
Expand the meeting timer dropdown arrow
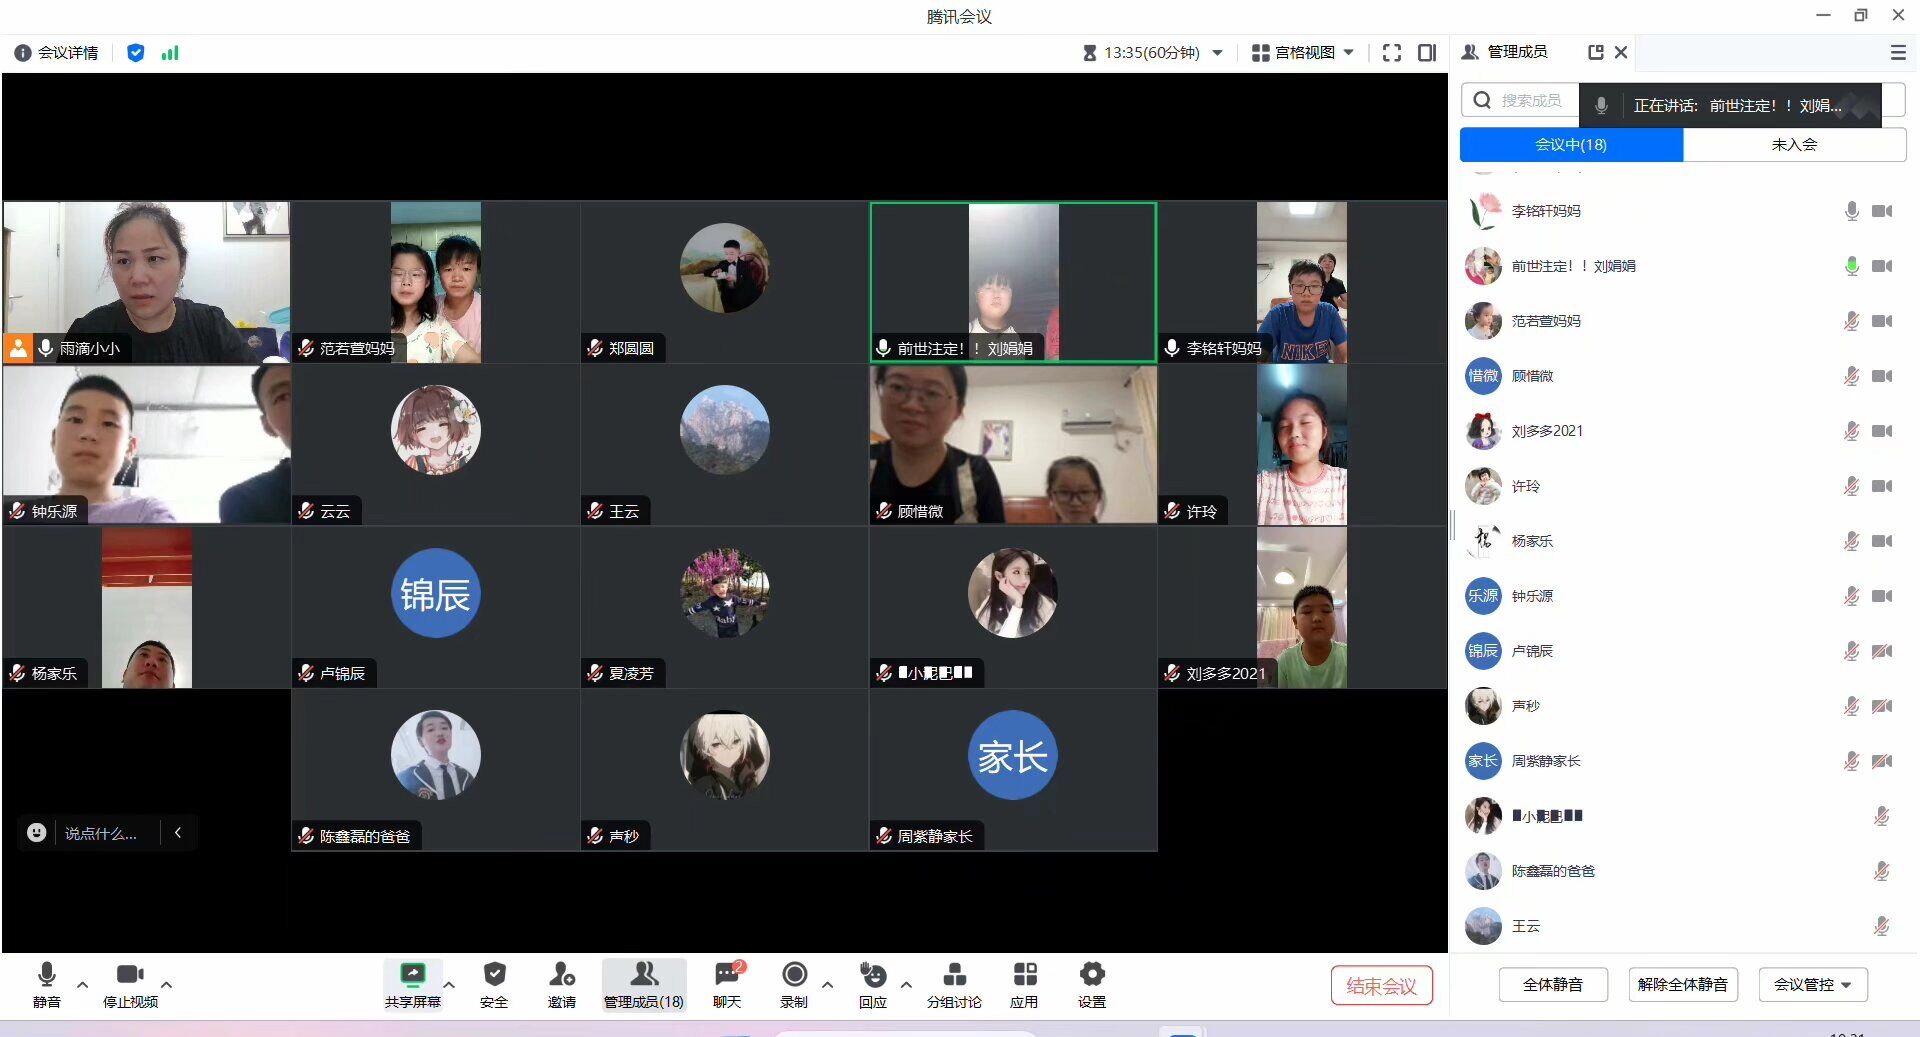1218,53
